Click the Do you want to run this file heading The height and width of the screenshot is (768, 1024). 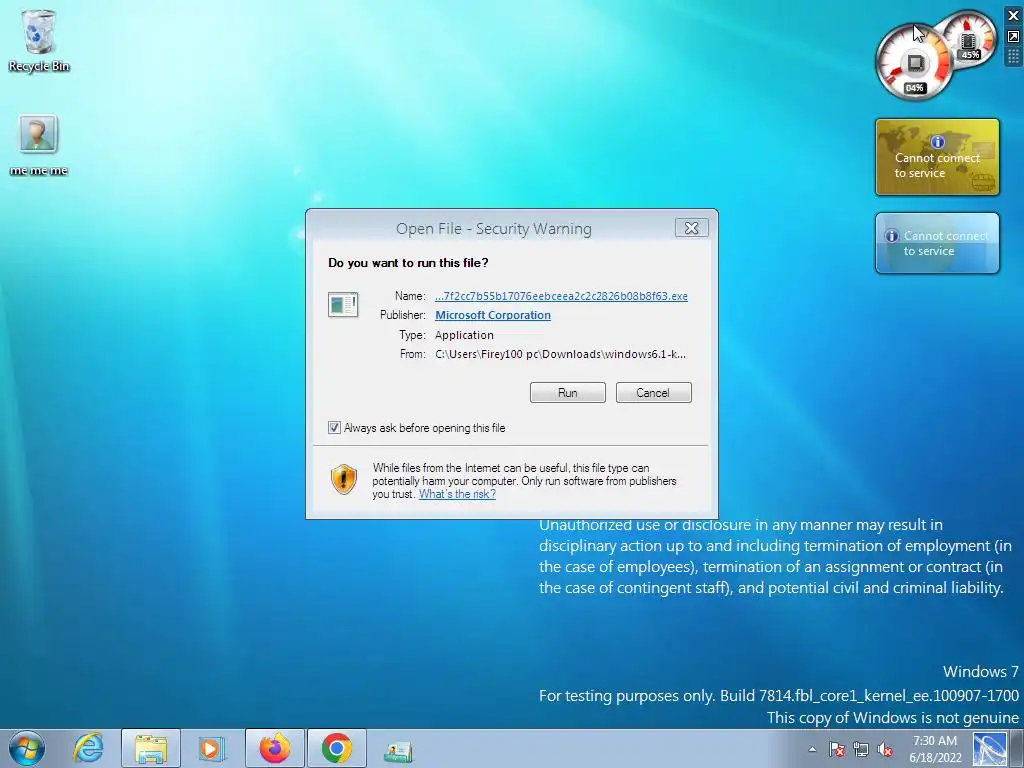(408, 263)
